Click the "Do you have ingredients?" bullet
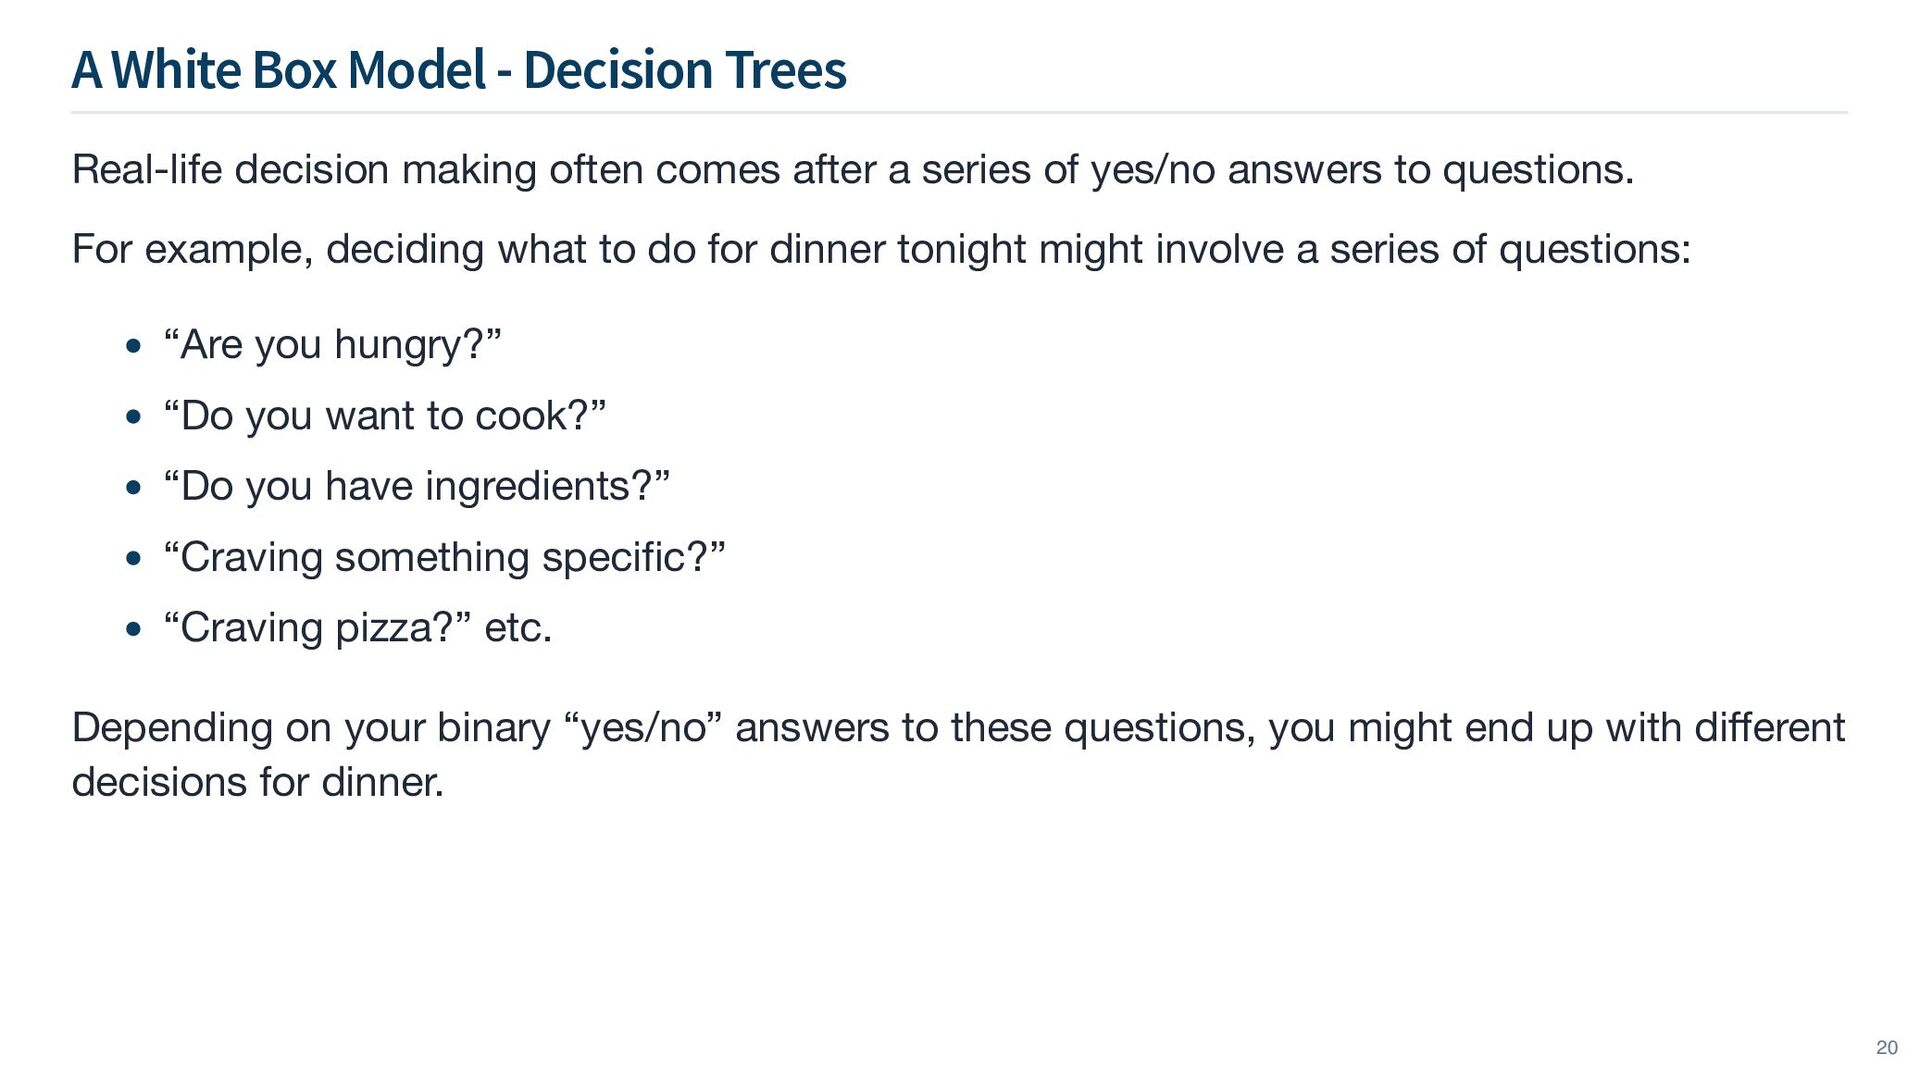 point(416,487)
